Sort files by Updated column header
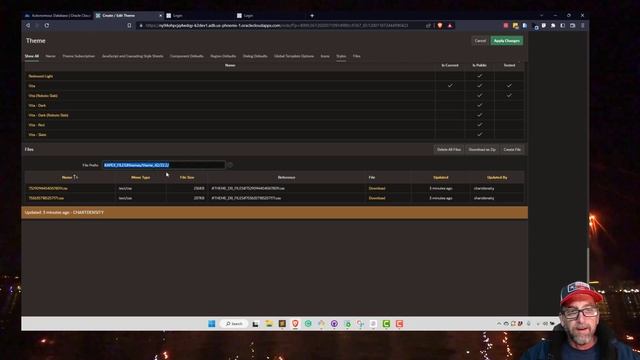 tap(441, 178)
